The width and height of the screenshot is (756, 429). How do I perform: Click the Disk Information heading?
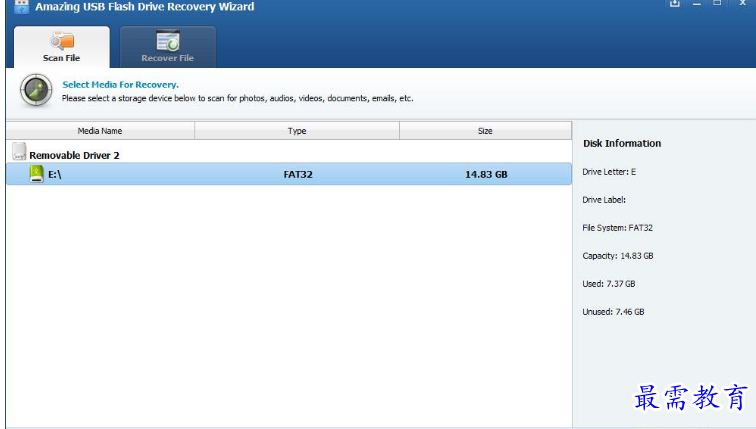tap(622, 143)
